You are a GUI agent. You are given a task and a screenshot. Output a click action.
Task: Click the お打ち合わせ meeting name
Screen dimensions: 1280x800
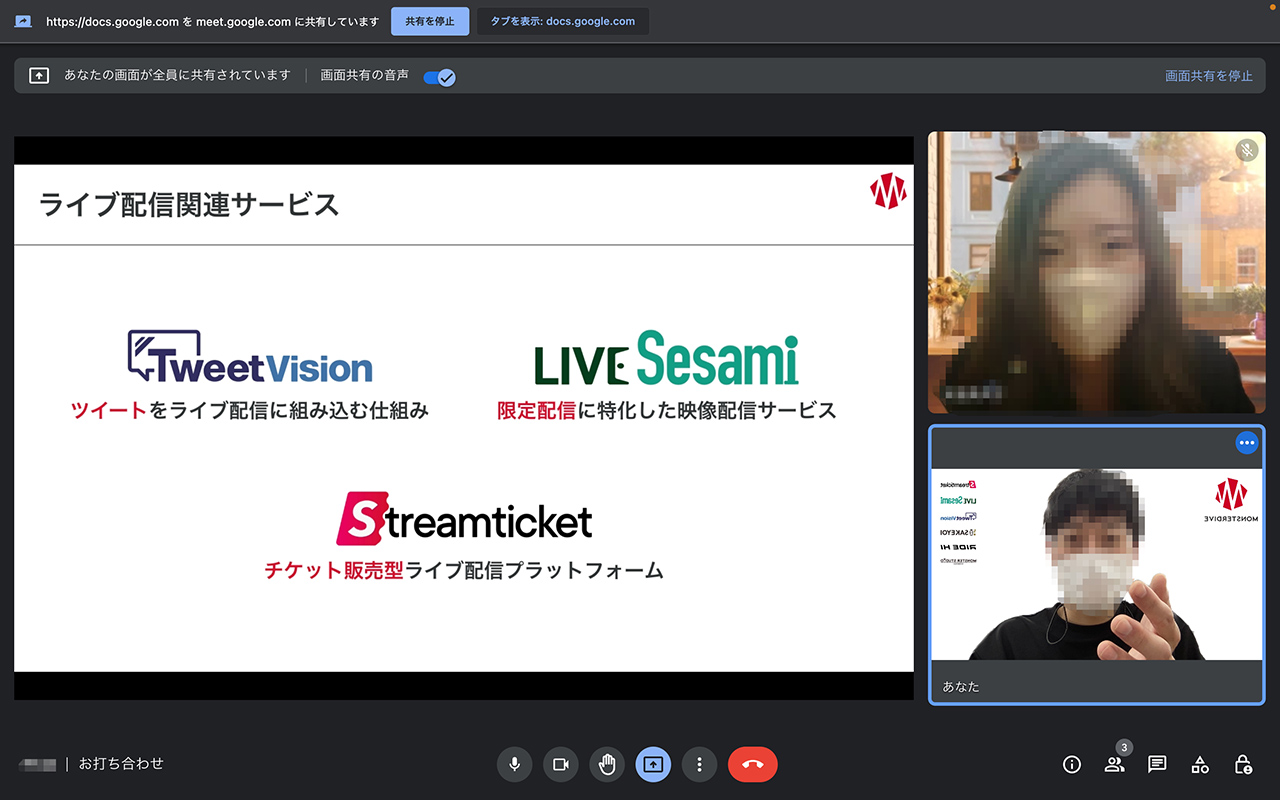(121, 764)
